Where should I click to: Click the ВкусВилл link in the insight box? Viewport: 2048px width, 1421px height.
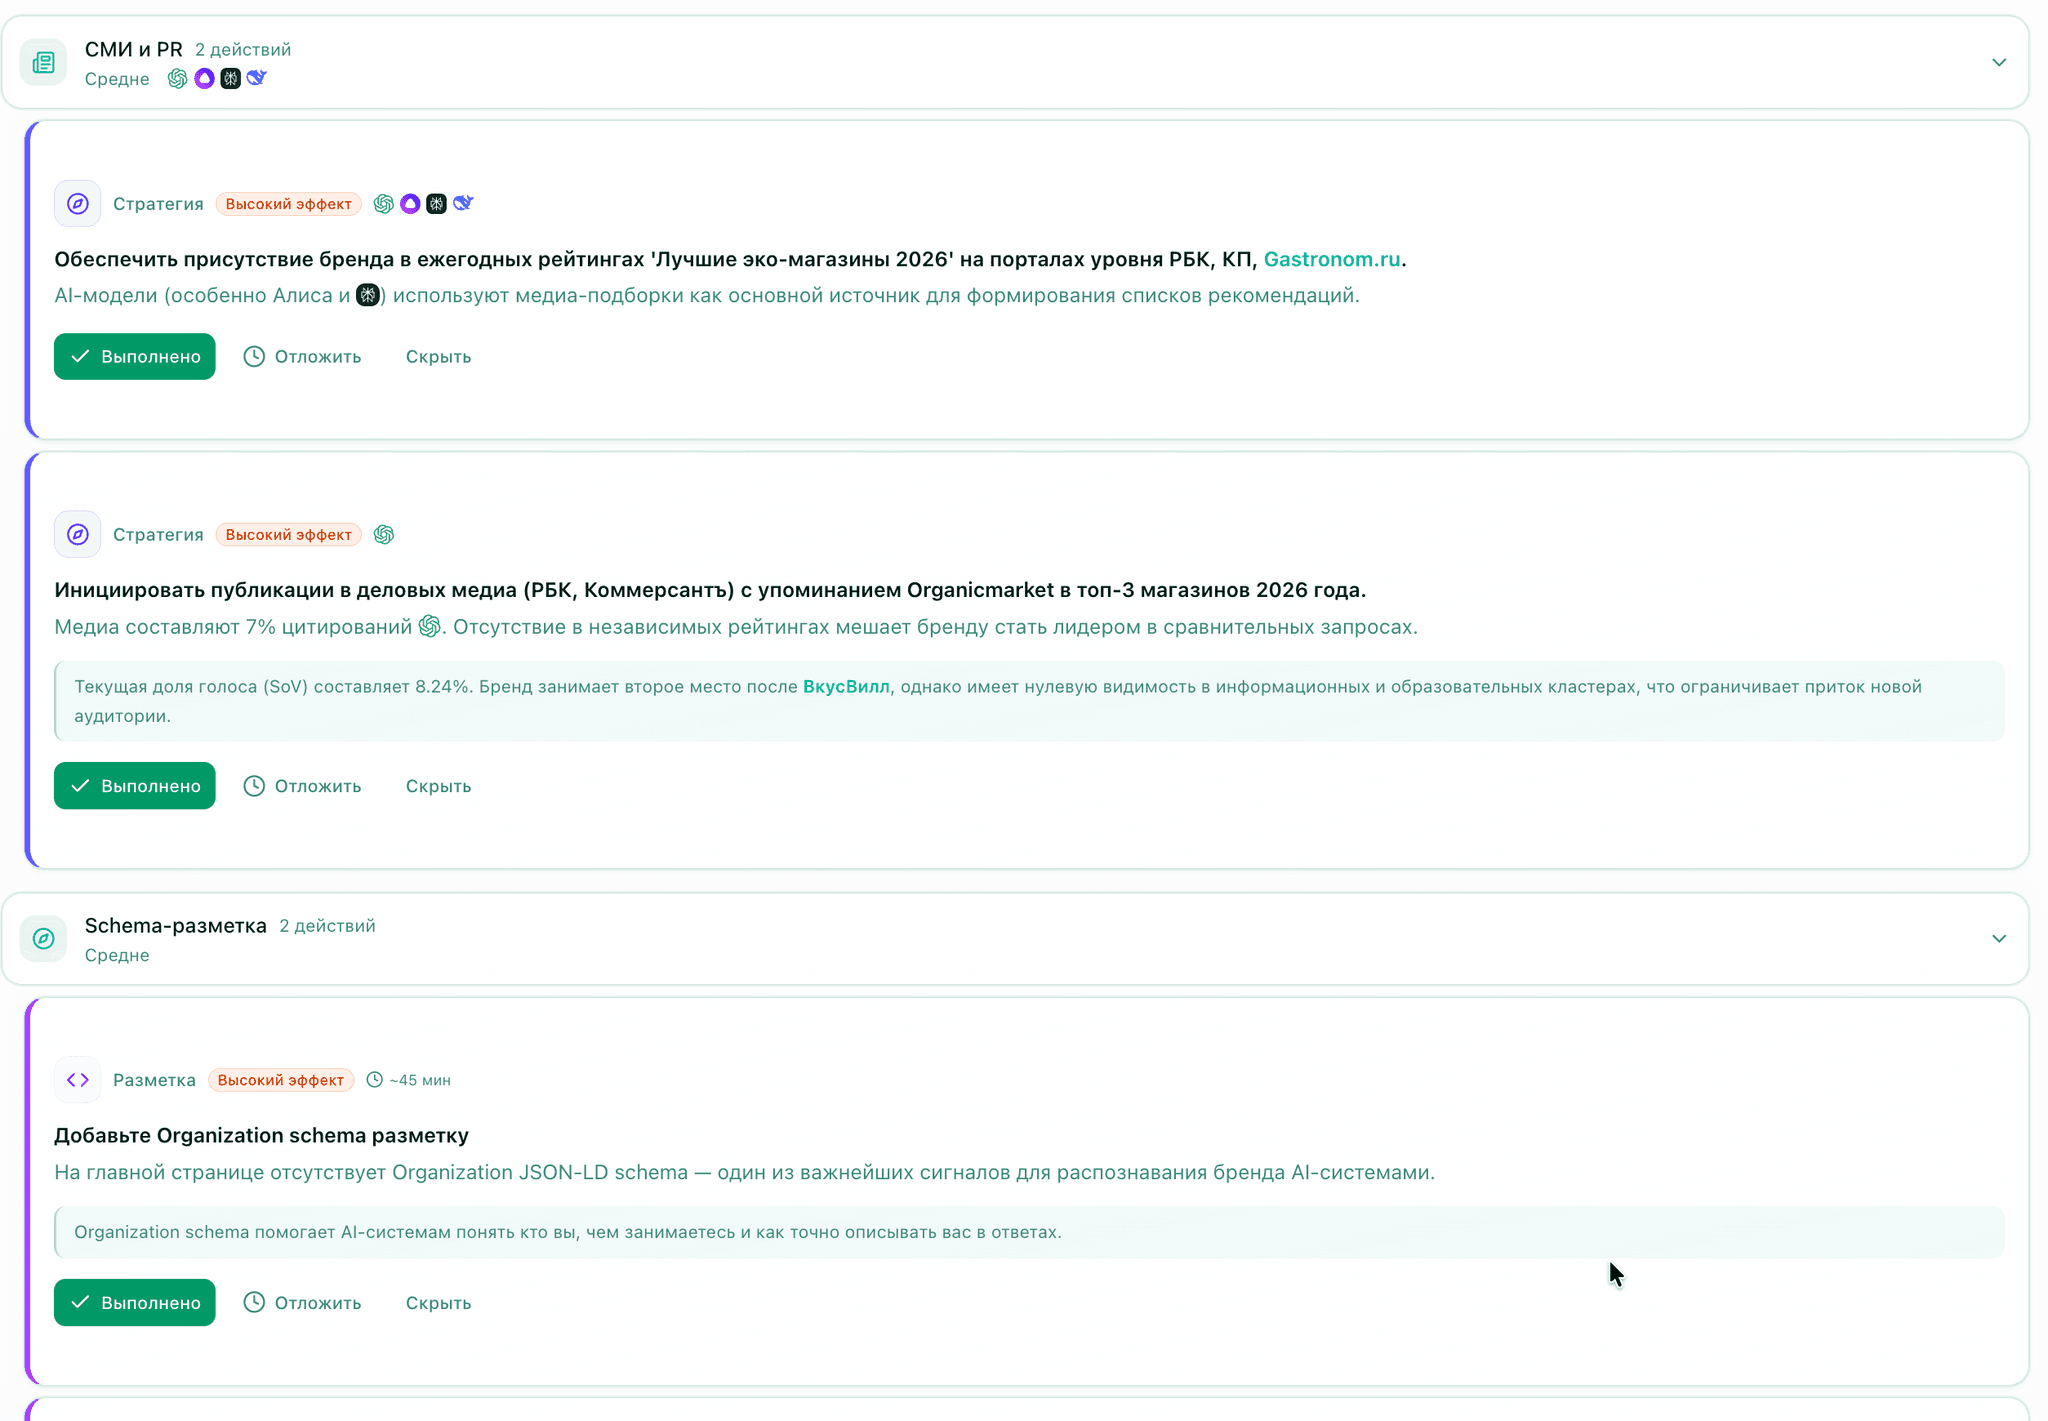pyautogui.click(x=845, y=687)
